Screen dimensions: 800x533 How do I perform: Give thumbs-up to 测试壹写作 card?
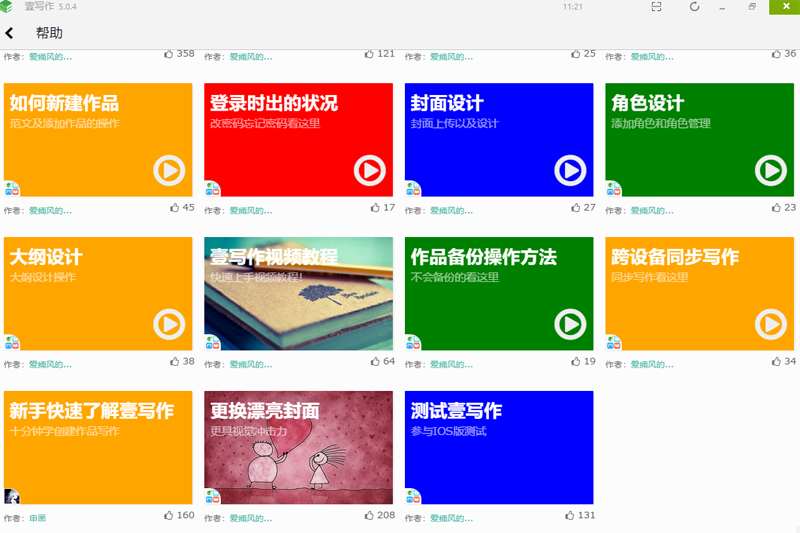click(571, 515)
